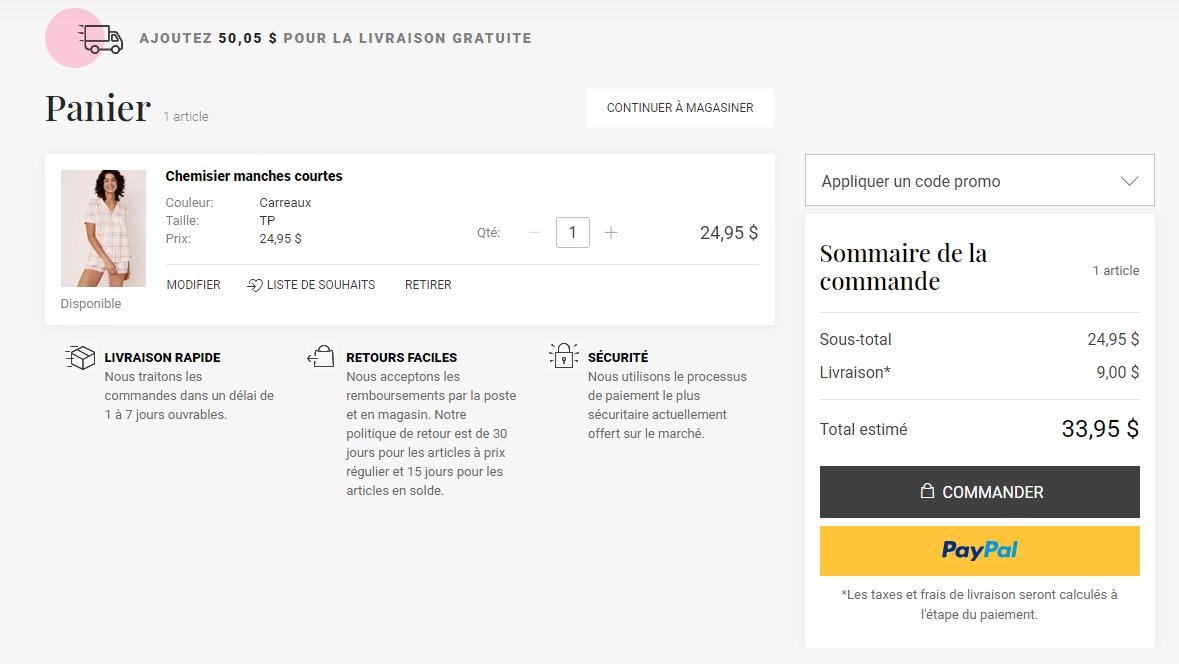Click the LIVRAISON RAPIDE heading
Image resolution: width=1179 pixels, height=664 pixels.
coord(162,357)
